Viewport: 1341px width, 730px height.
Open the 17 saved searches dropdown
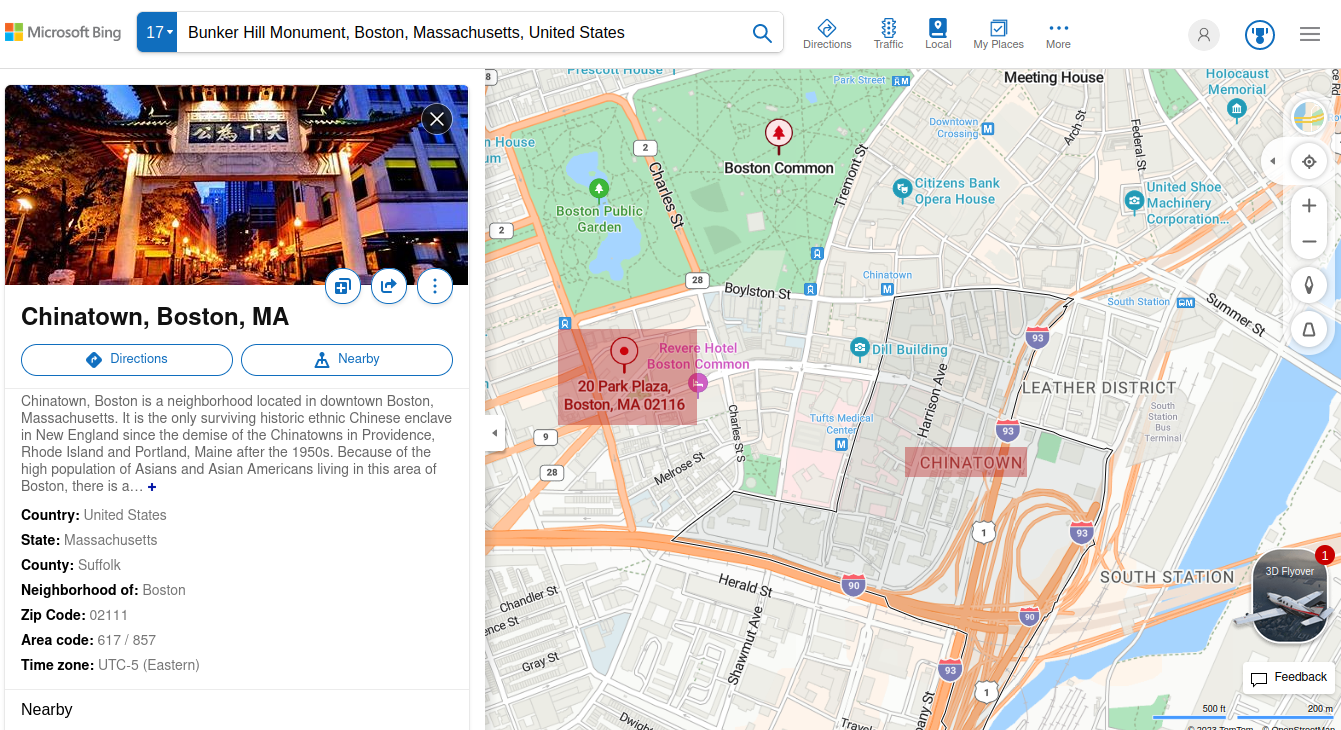(157, 32)
